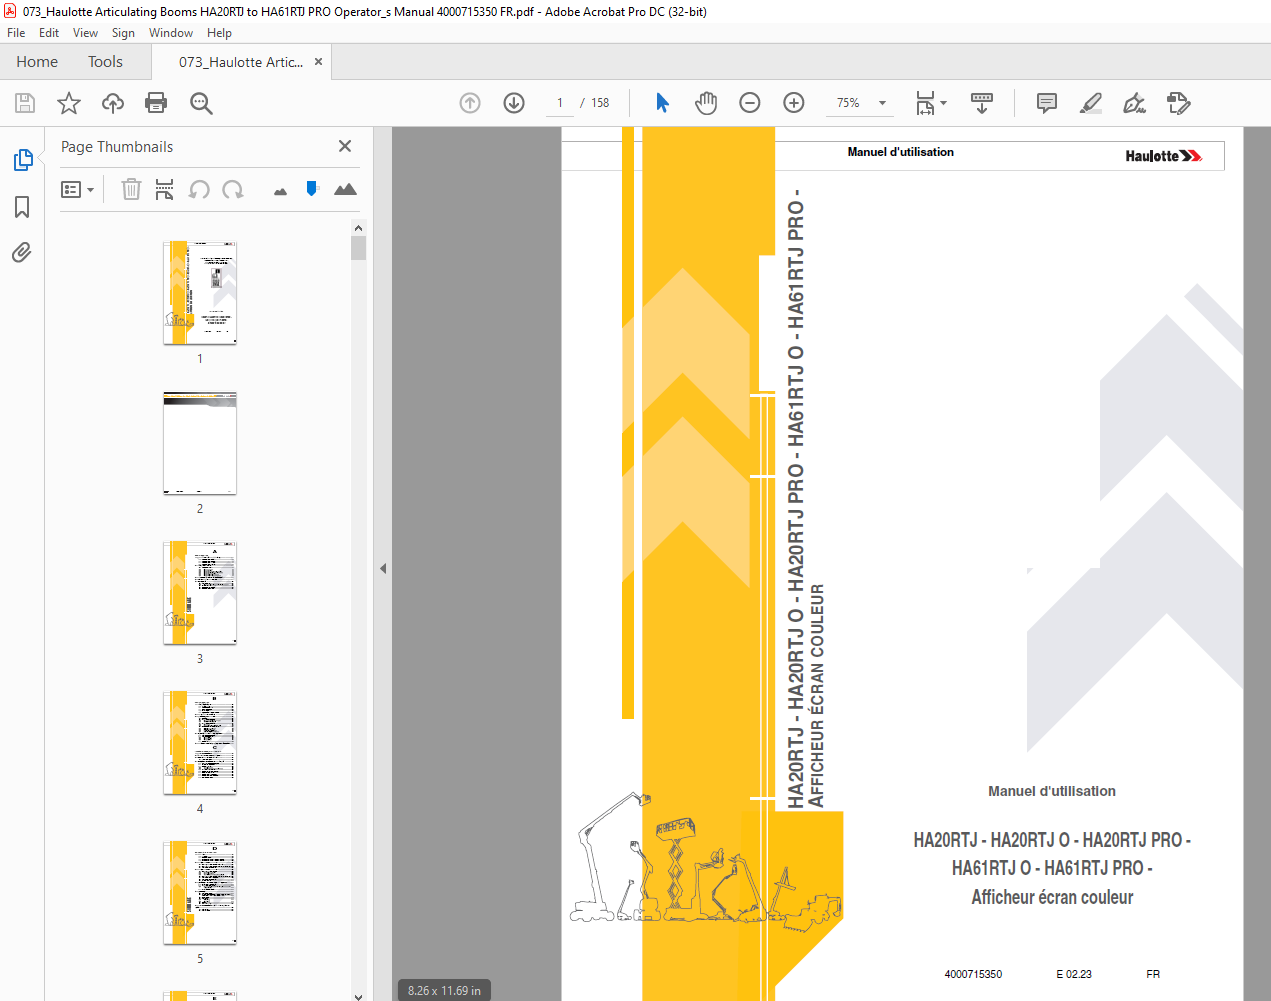Screen dimensions: 1271x1001
Task: Click the page size 8.26 x 11.69 in label
Action: tap(444, 991)
